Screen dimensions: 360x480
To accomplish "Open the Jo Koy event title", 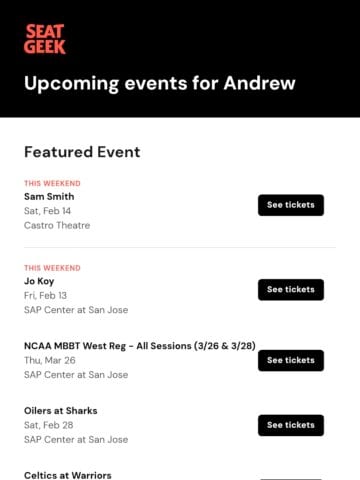I will [x=39, y=281].
